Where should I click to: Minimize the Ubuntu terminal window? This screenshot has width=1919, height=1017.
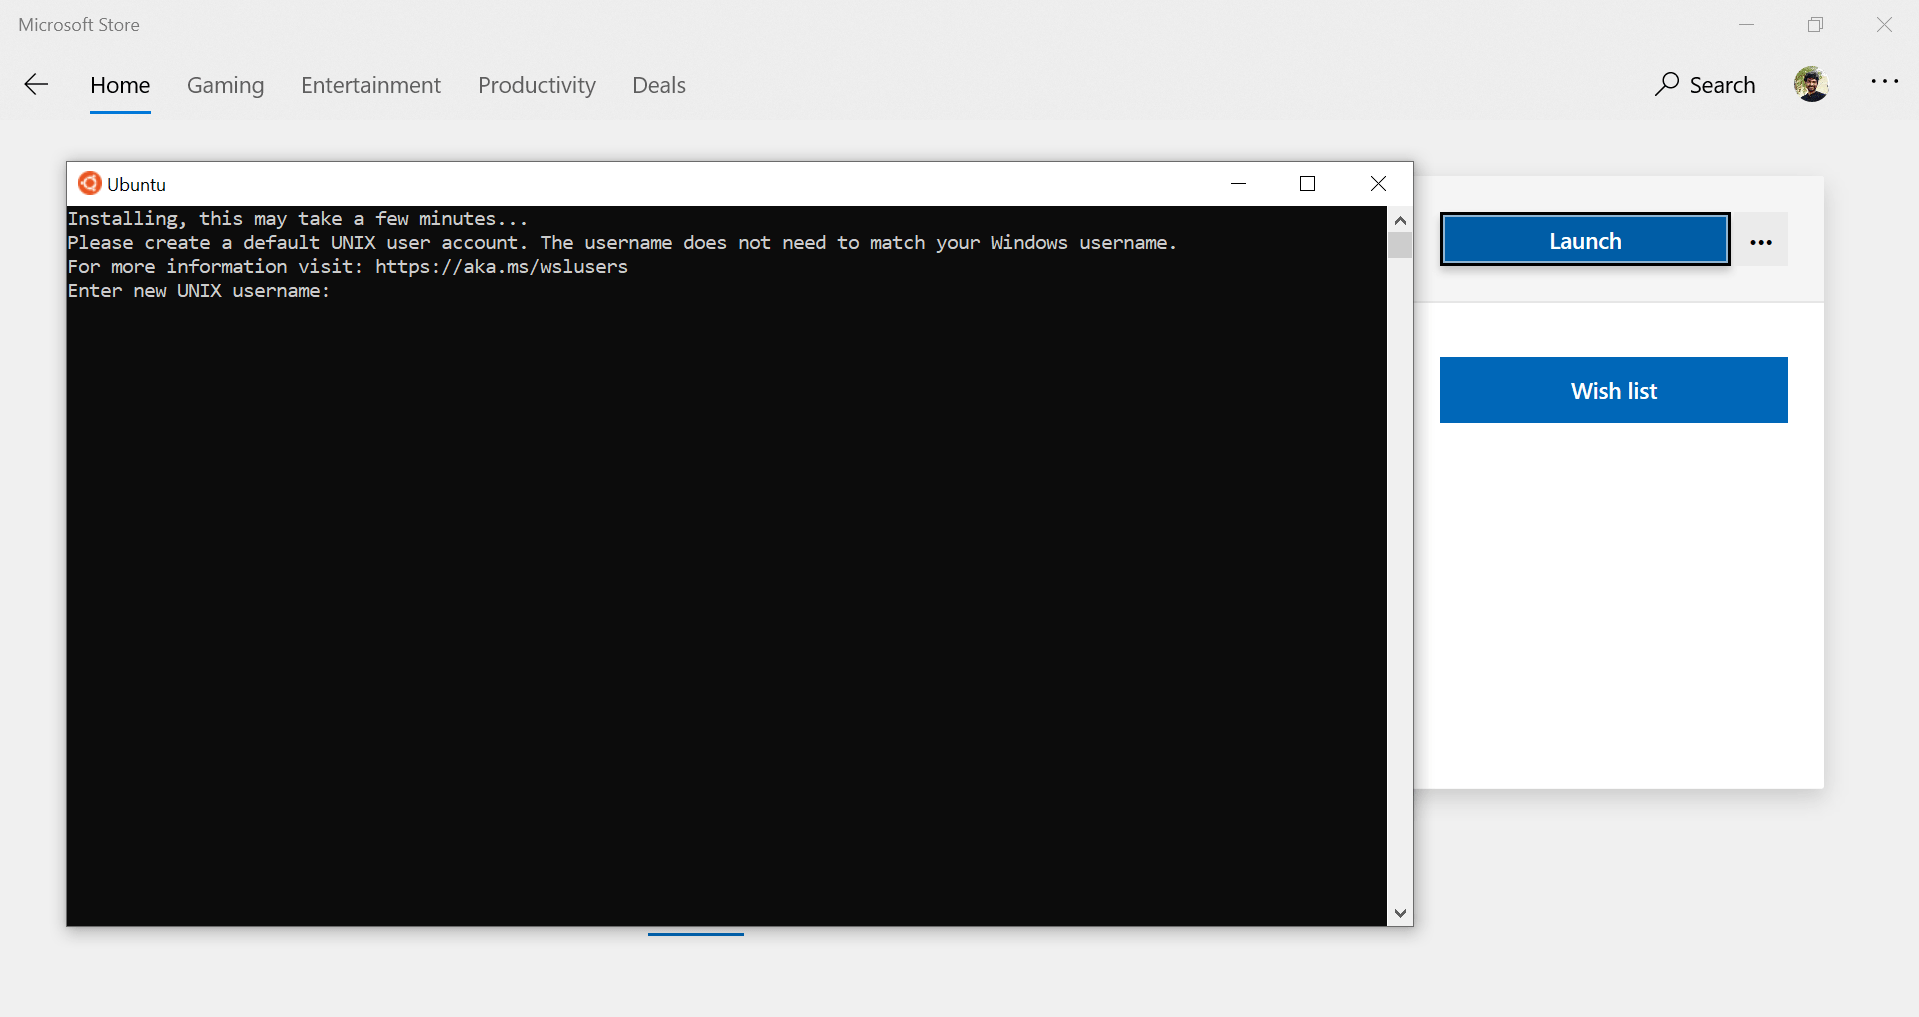[x=1238, y=183]
